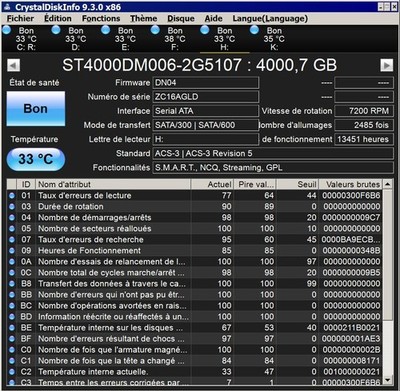Click status dot of attribute BD
Screen dimensions: 400x391
12,317
